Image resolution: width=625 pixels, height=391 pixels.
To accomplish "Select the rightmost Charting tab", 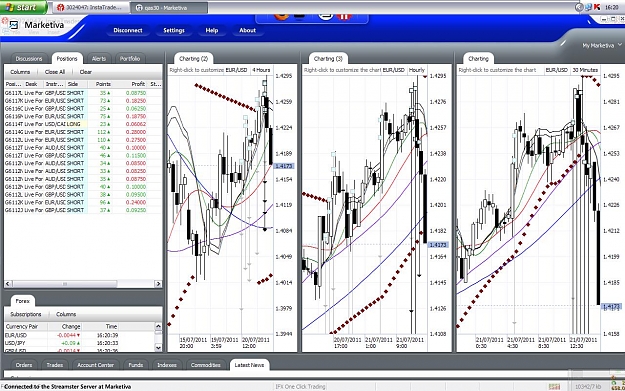I will [x=478, y=59].
